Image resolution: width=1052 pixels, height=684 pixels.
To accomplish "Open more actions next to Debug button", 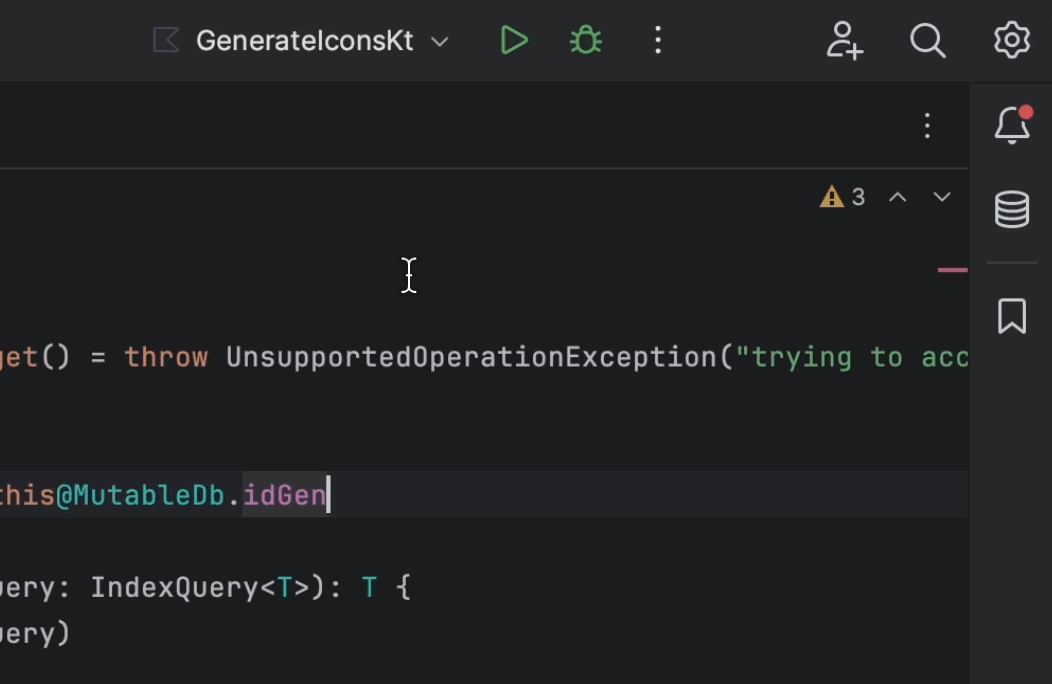I will click(x=658, y=41).
